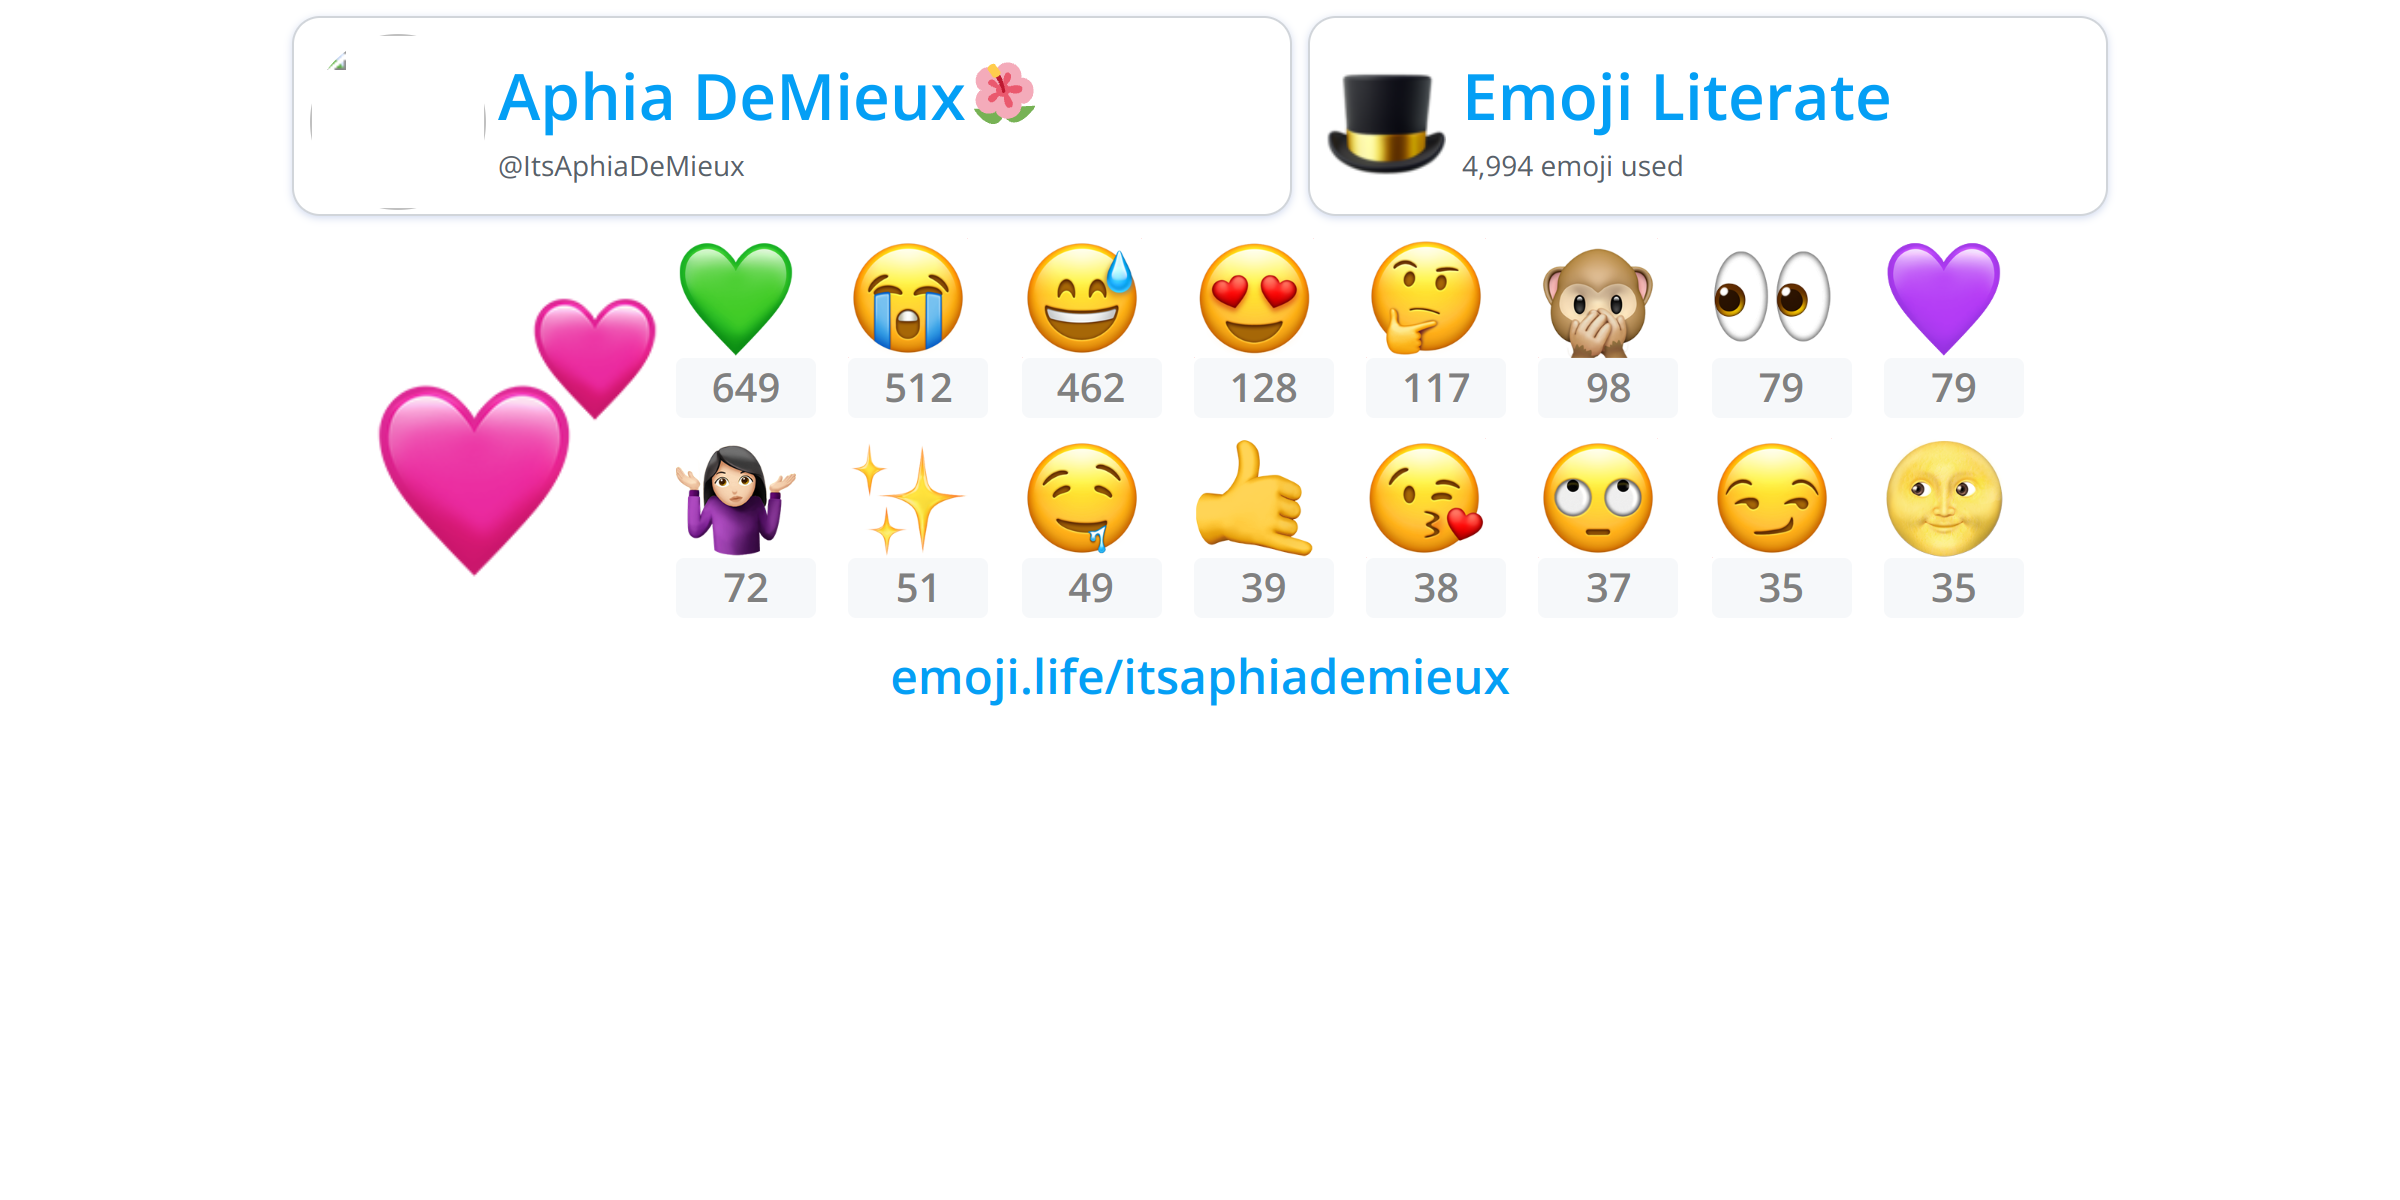Click the sweat smile emoji
Viewport: 2400px width, 1200px height.
pyautogui.click(x=1082, y=298)
